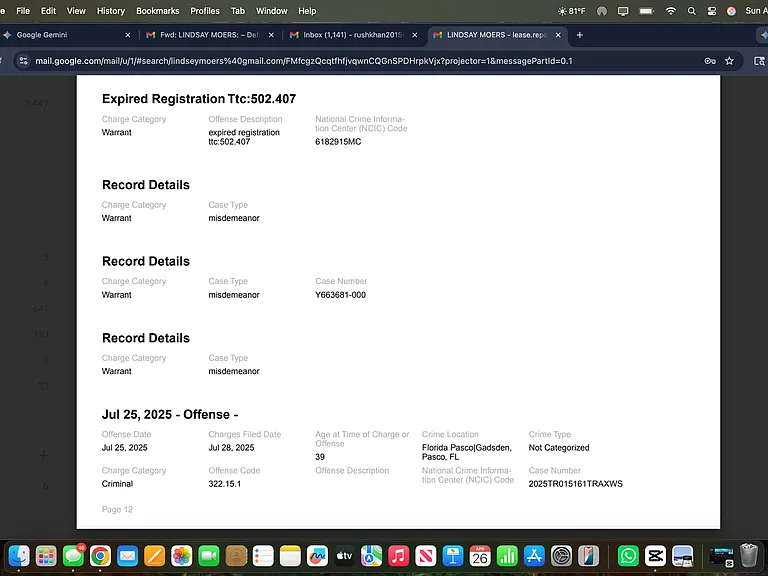Click weather 81°F in menu bar

click(572, 11)
